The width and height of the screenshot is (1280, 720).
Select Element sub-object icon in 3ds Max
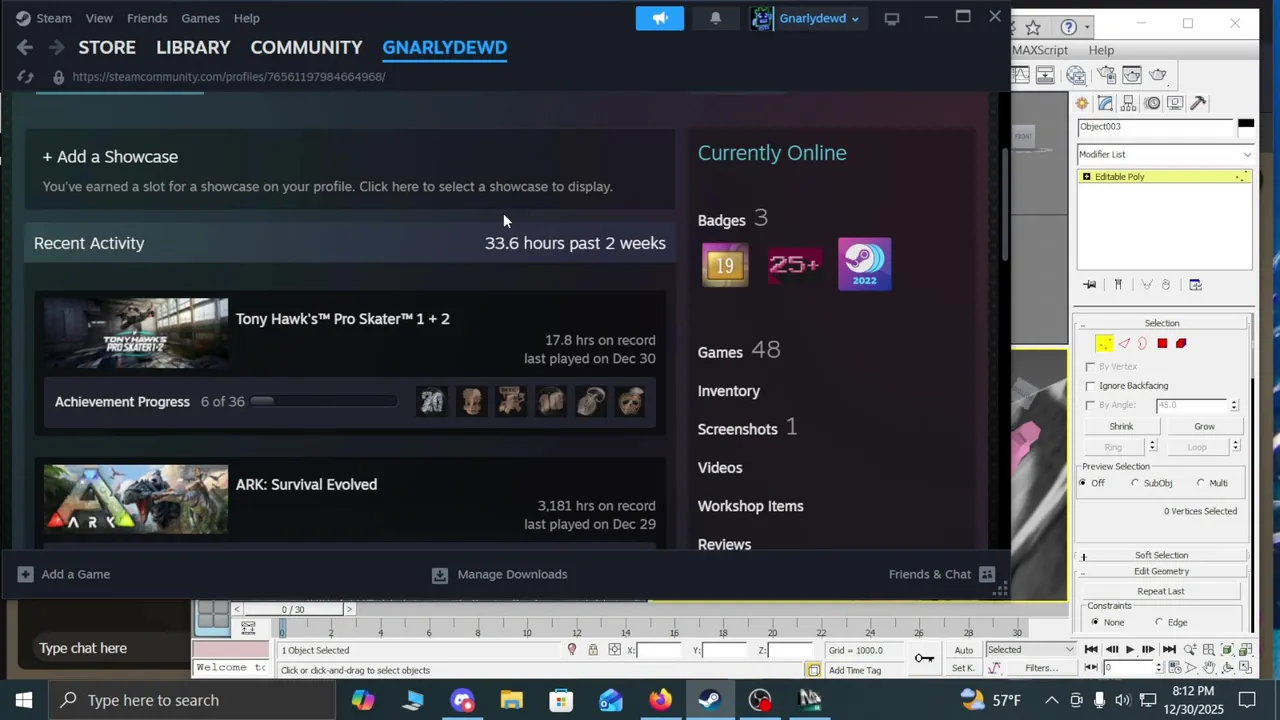point(1181,343)
